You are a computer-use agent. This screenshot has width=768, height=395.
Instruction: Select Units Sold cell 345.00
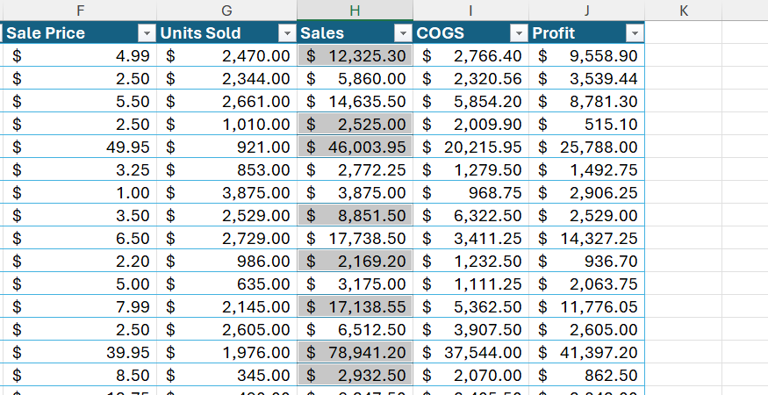tap(227, 375)
